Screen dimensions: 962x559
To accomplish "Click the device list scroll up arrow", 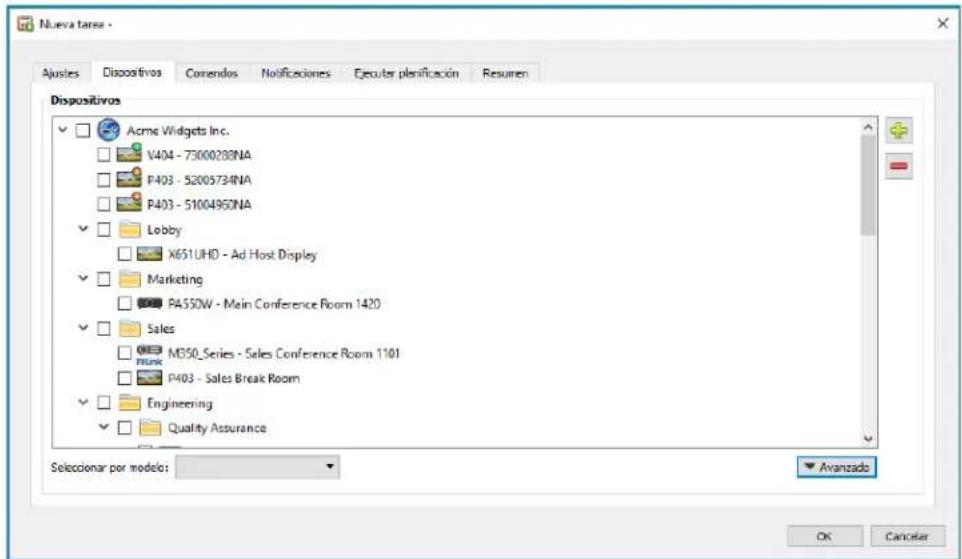I will (868, 127).
